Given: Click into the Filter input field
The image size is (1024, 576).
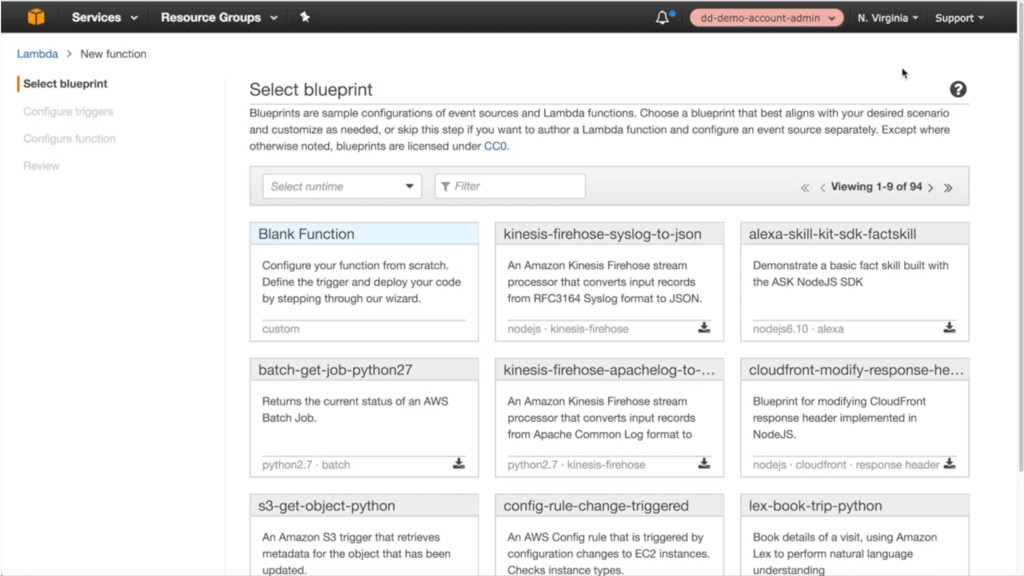Looking at the screenshot, I should 510,186.
